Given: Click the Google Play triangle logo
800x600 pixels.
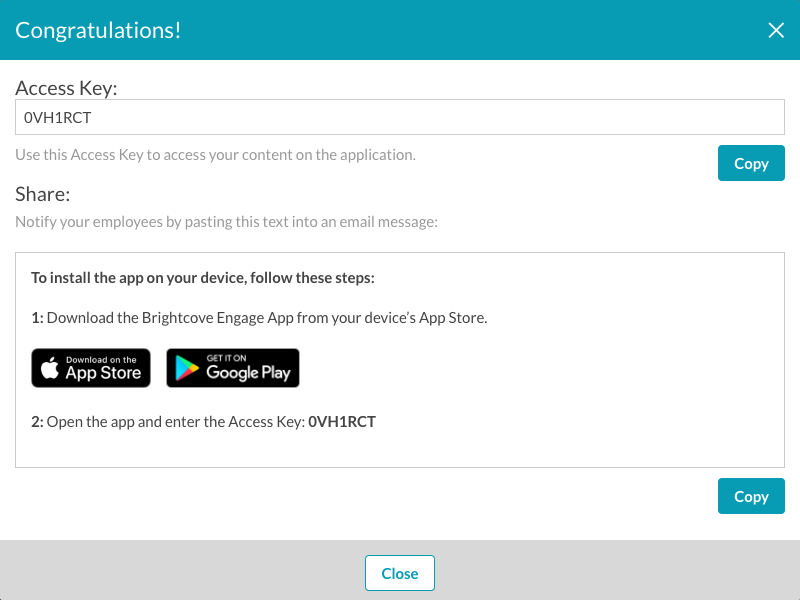Looking at the screenshot, I should pos(186,368).
